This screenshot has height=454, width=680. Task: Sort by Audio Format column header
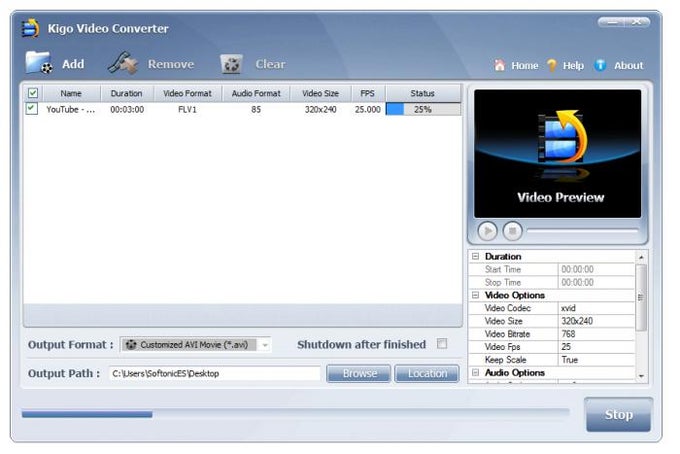[256, 93]
